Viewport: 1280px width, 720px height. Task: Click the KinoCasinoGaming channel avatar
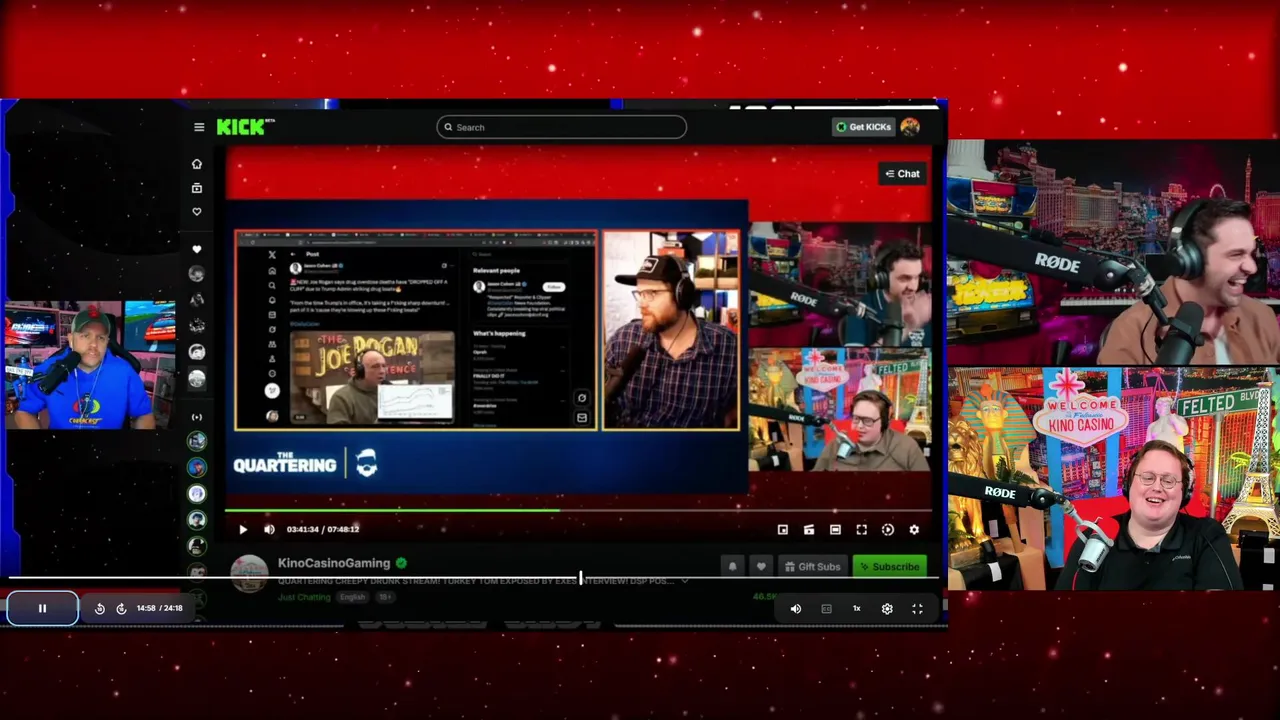click(x=249, y=572)
